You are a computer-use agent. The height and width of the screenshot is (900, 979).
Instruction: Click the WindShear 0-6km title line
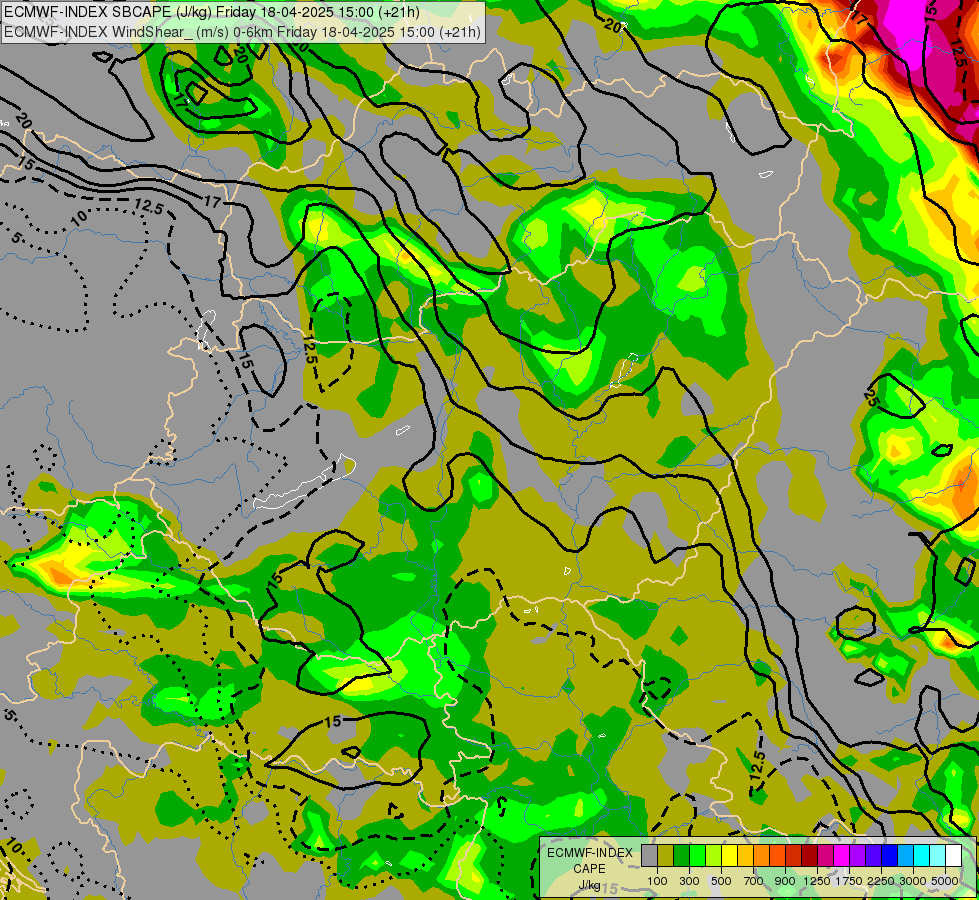[242, 32]
